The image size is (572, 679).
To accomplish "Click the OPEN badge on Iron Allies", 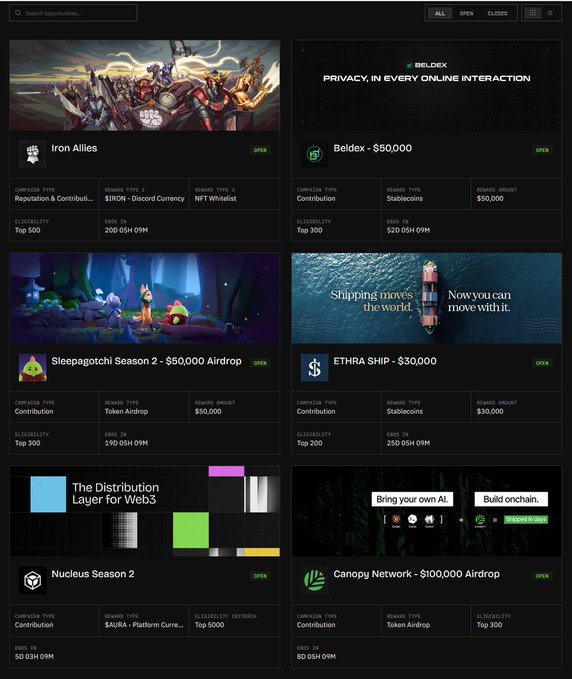I will click(x=260, y=150).
